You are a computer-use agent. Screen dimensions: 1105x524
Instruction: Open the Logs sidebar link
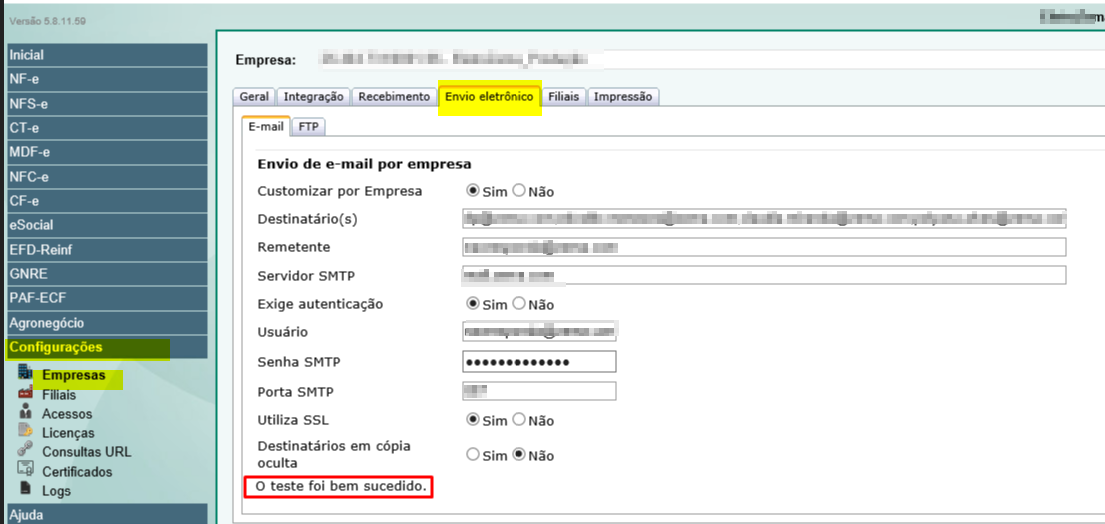coord(56,491)
